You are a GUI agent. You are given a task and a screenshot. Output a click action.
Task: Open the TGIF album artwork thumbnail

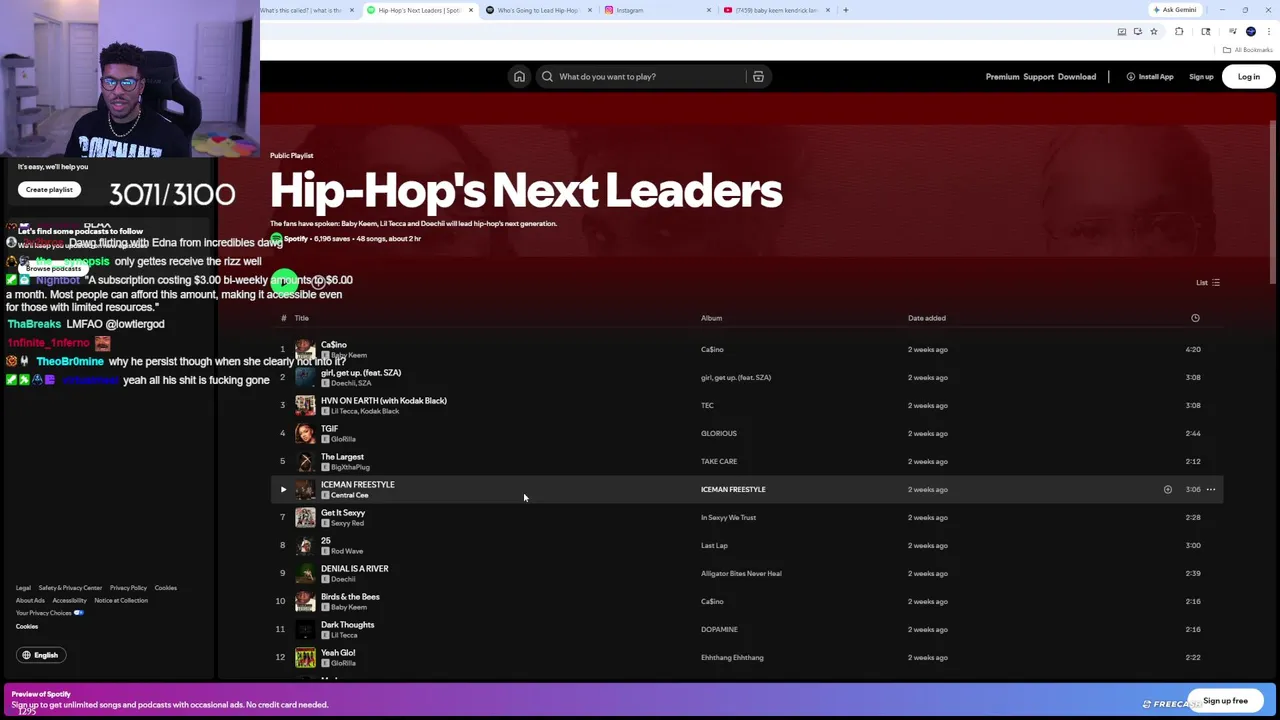305,434
